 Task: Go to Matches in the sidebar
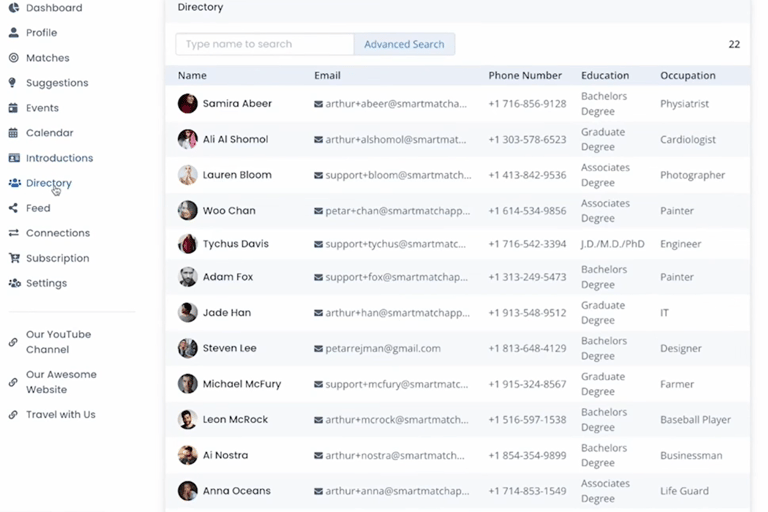[48, 58]
